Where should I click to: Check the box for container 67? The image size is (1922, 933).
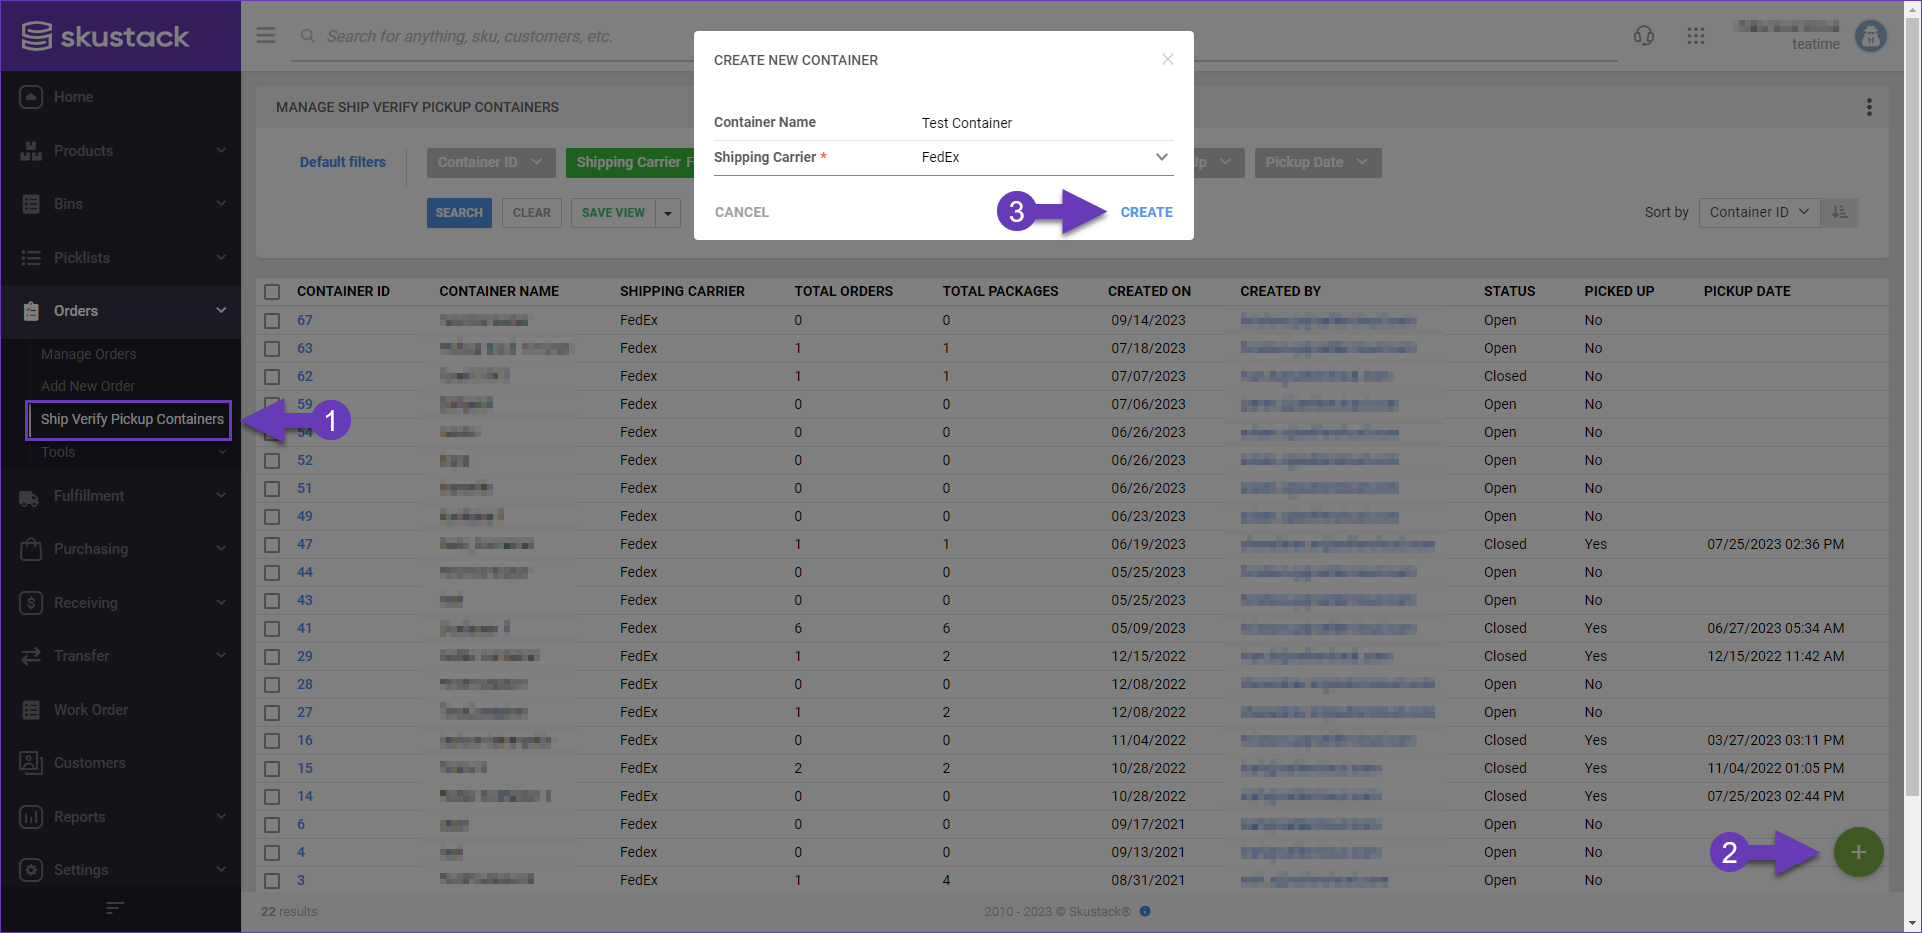pos(272,321)
